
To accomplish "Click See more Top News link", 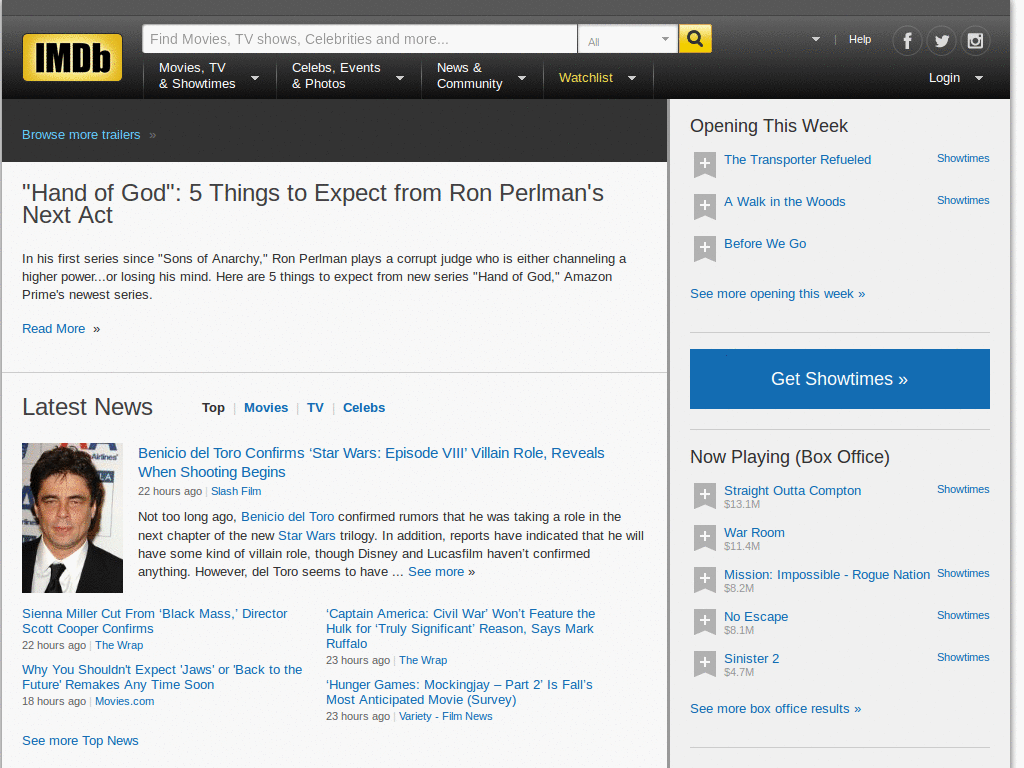I will pos(80,741).
